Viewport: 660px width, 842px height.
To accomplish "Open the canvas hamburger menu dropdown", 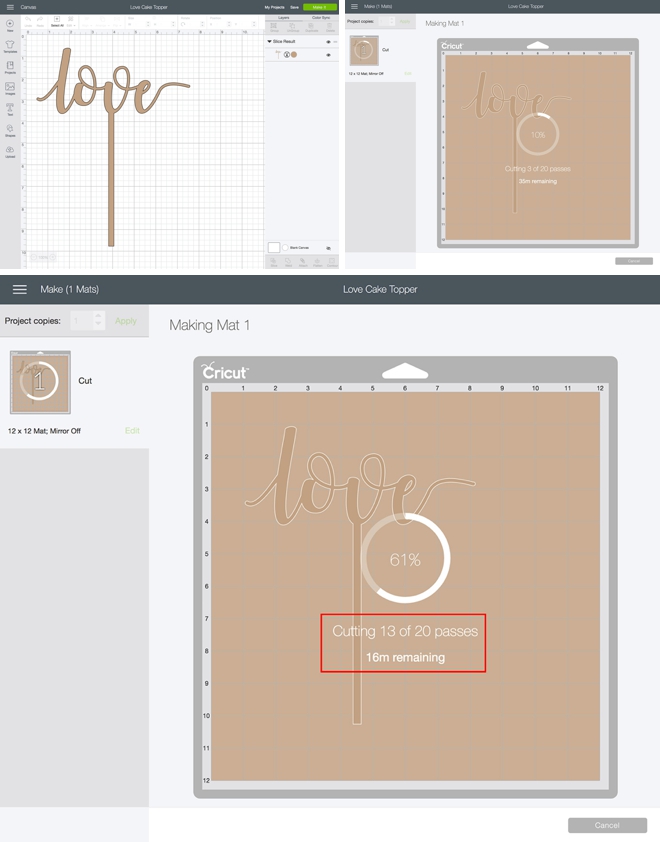I will click(x=9, y=6).
